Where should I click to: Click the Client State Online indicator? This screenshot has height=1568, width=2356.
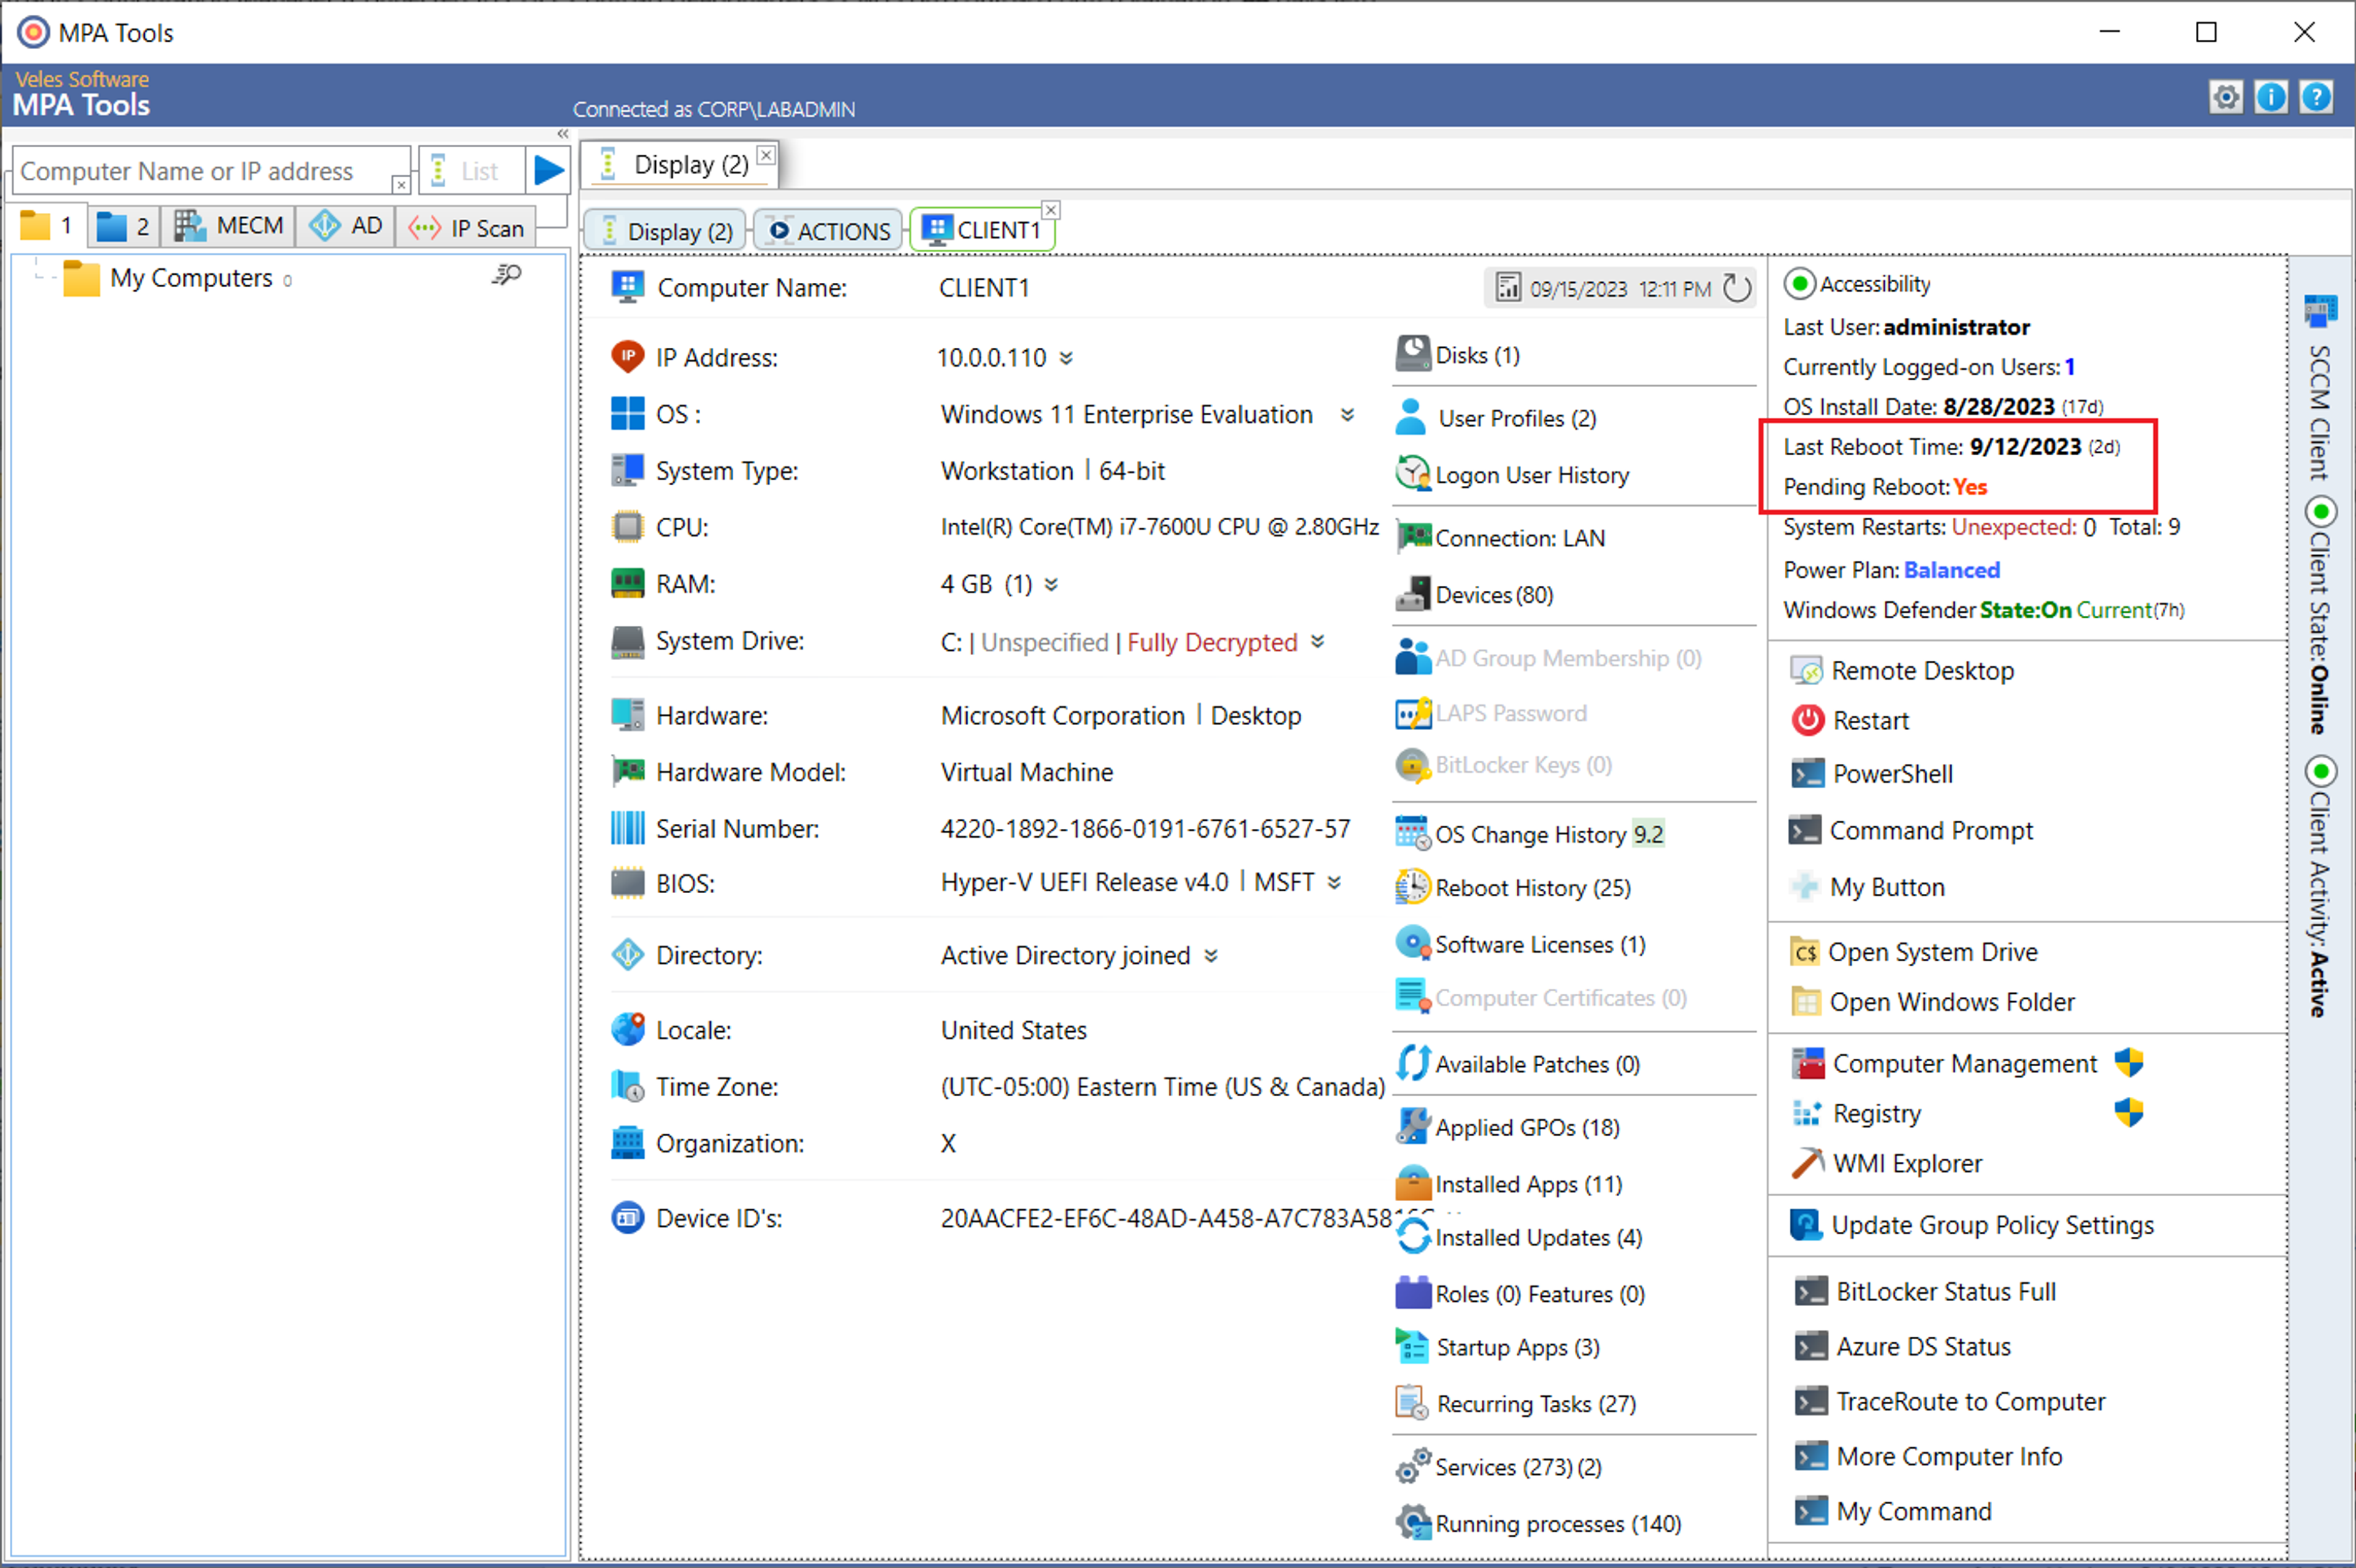[2320, 512]
